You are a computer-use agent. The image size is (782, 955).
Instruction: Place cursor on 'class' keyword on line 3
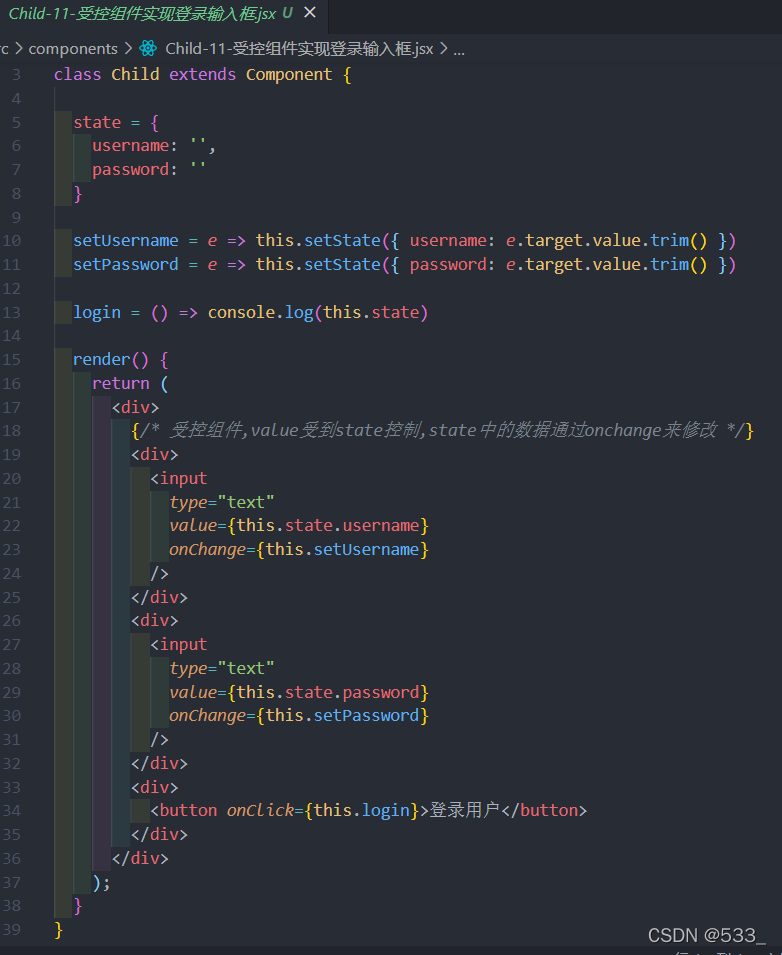click(x=77, y=74)
